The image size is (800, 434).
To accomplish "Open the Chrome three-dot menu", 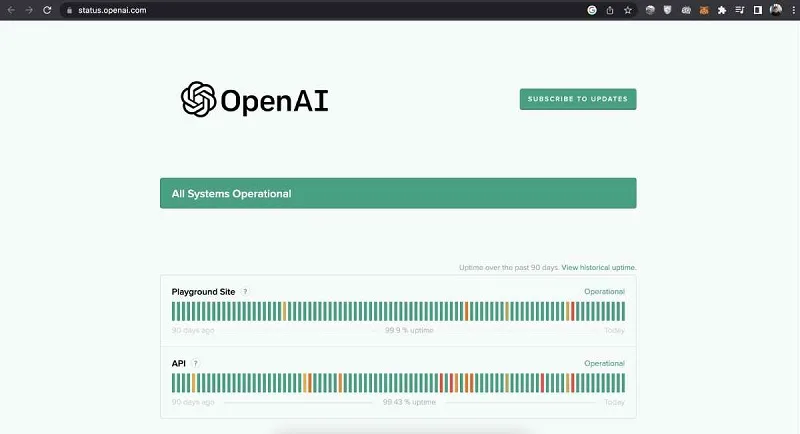I will [793, 10].
